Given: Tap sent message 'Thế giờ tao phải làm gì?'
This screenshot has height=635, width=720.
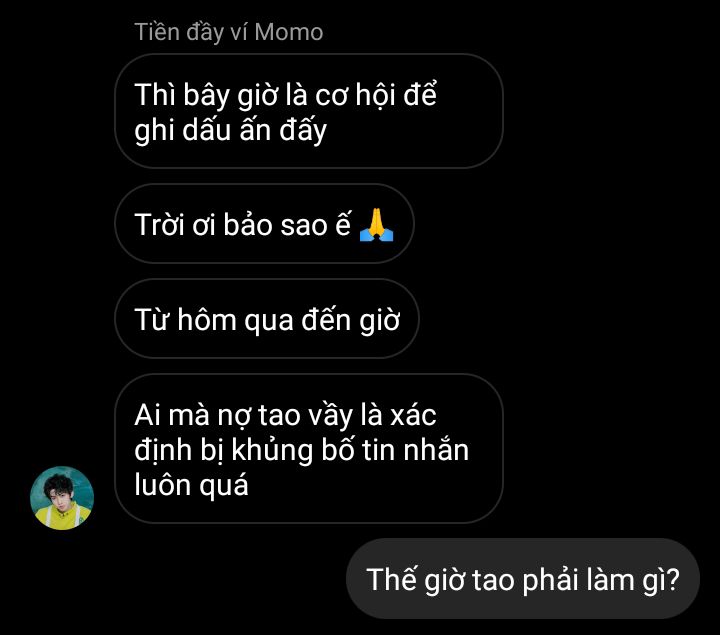Looking at the screenshot, I should [x=523, y=579].
